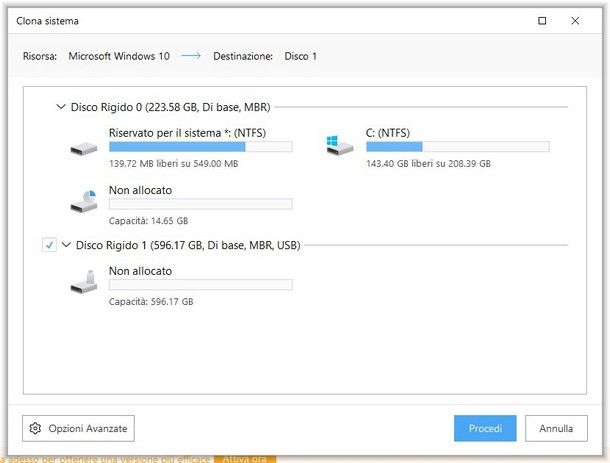Click the 'Disco 1' destination text
Viewport: 610px width, 463px height.
(x=301, y=56)
